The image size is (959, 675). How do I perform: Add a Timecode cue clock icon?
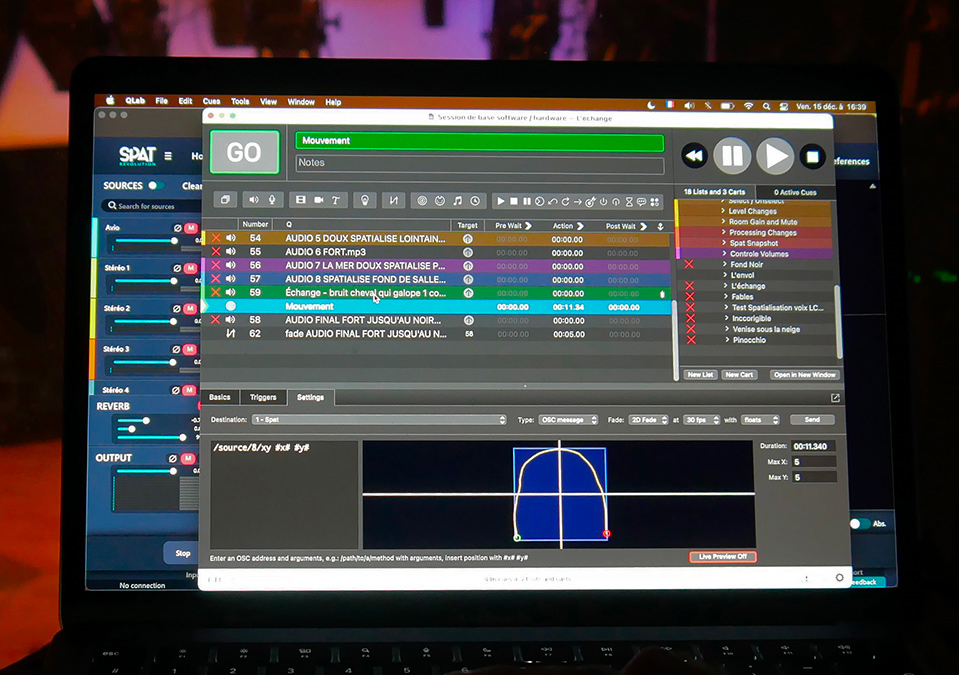[475, 201]
